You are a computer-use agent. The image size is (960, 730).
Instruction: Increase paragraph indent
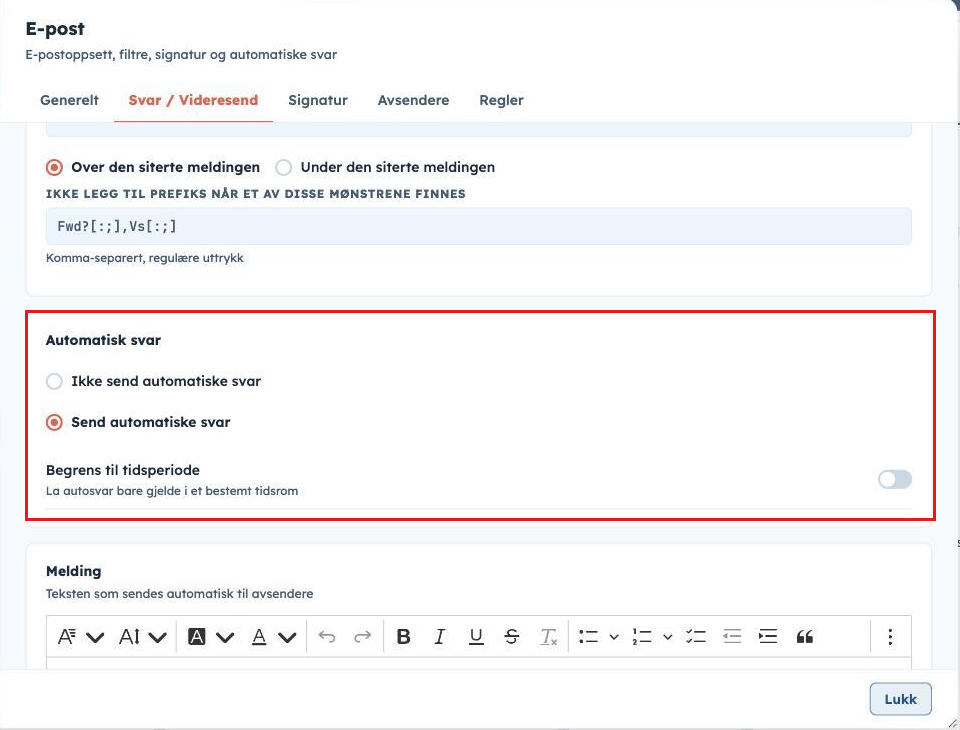[x=768, y=637]
